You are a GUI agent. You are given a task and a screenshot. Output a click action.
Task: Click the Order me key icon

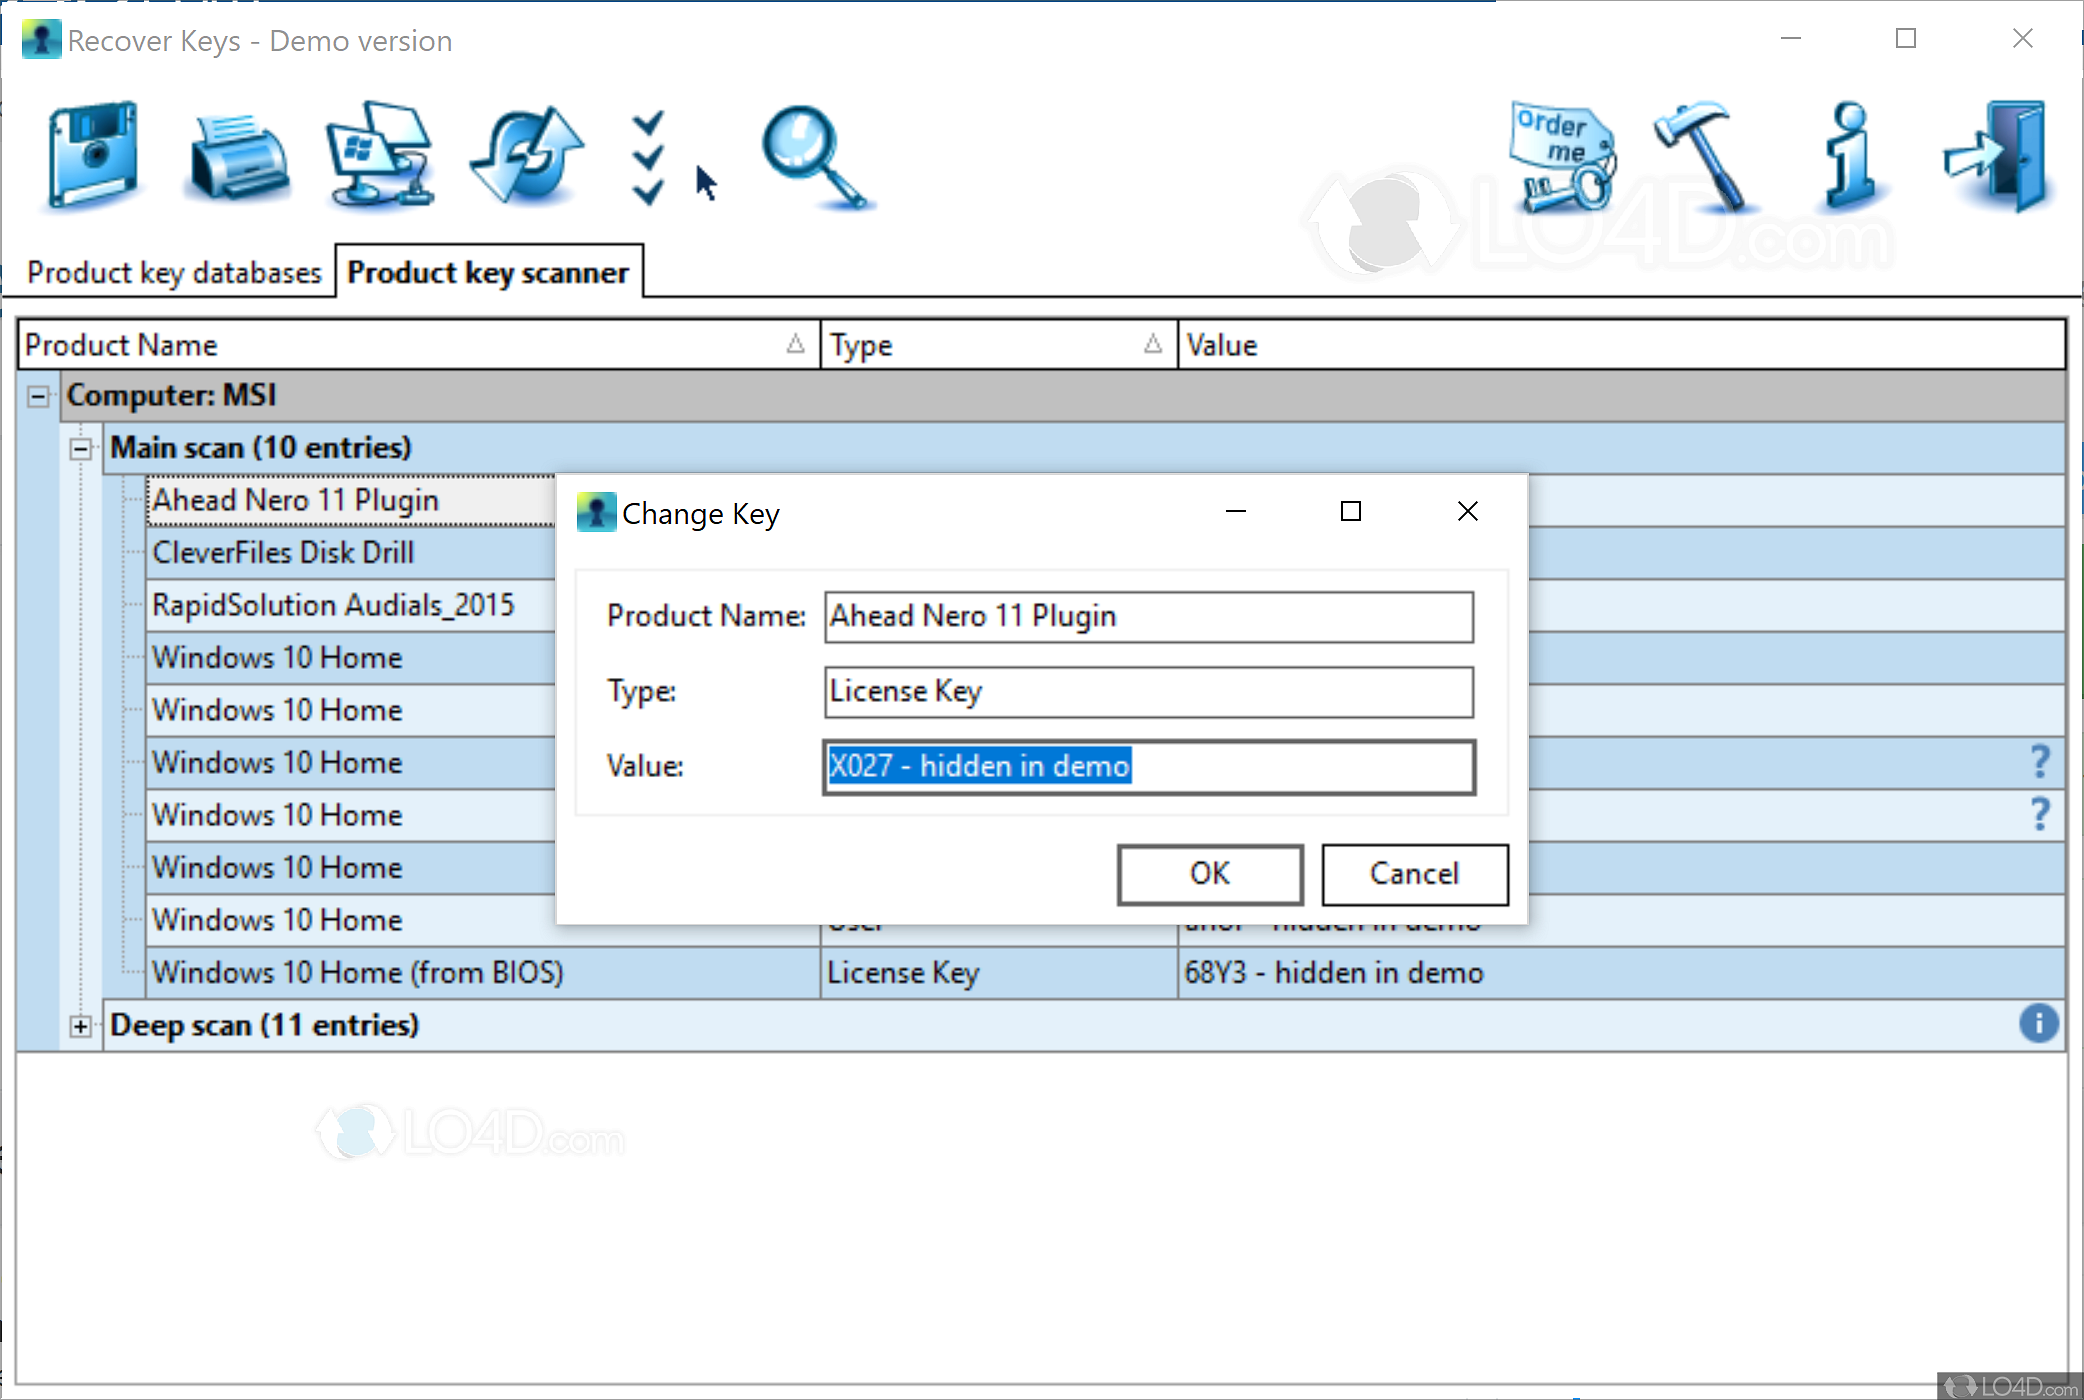click(x=1562, y=158)
